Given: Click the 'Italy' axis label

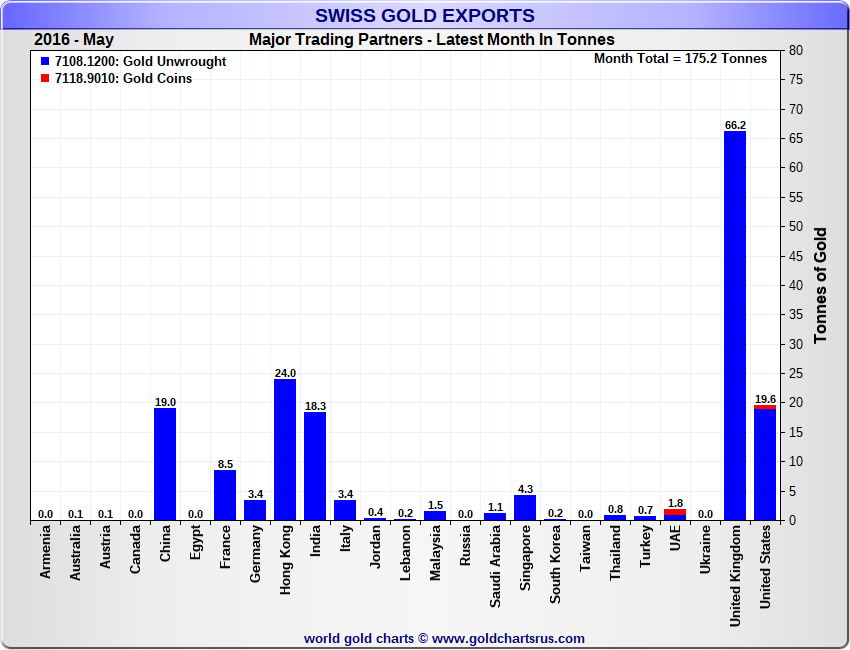Looking at the screenshot, I should pyautogui.click(x=345, y=538).
